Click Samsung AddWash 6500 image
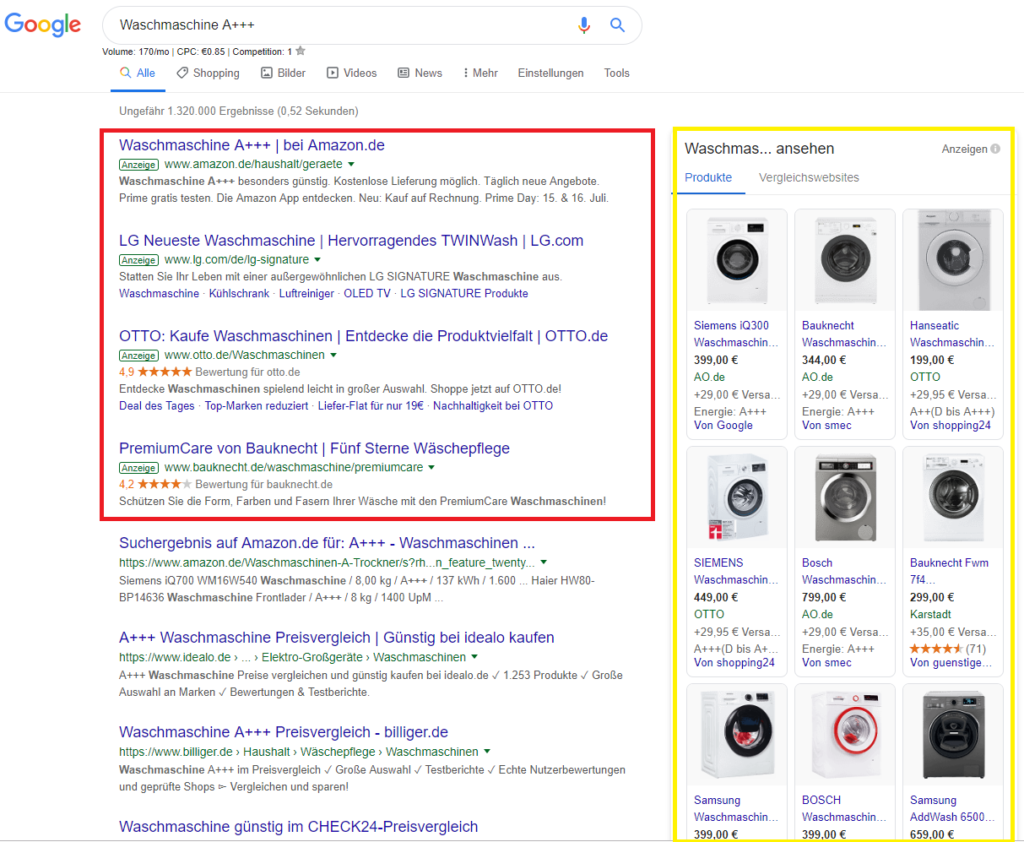Image resolution: width=1024 pixels, height=842 pixels. pyautogui.click(x=953, y=735)
